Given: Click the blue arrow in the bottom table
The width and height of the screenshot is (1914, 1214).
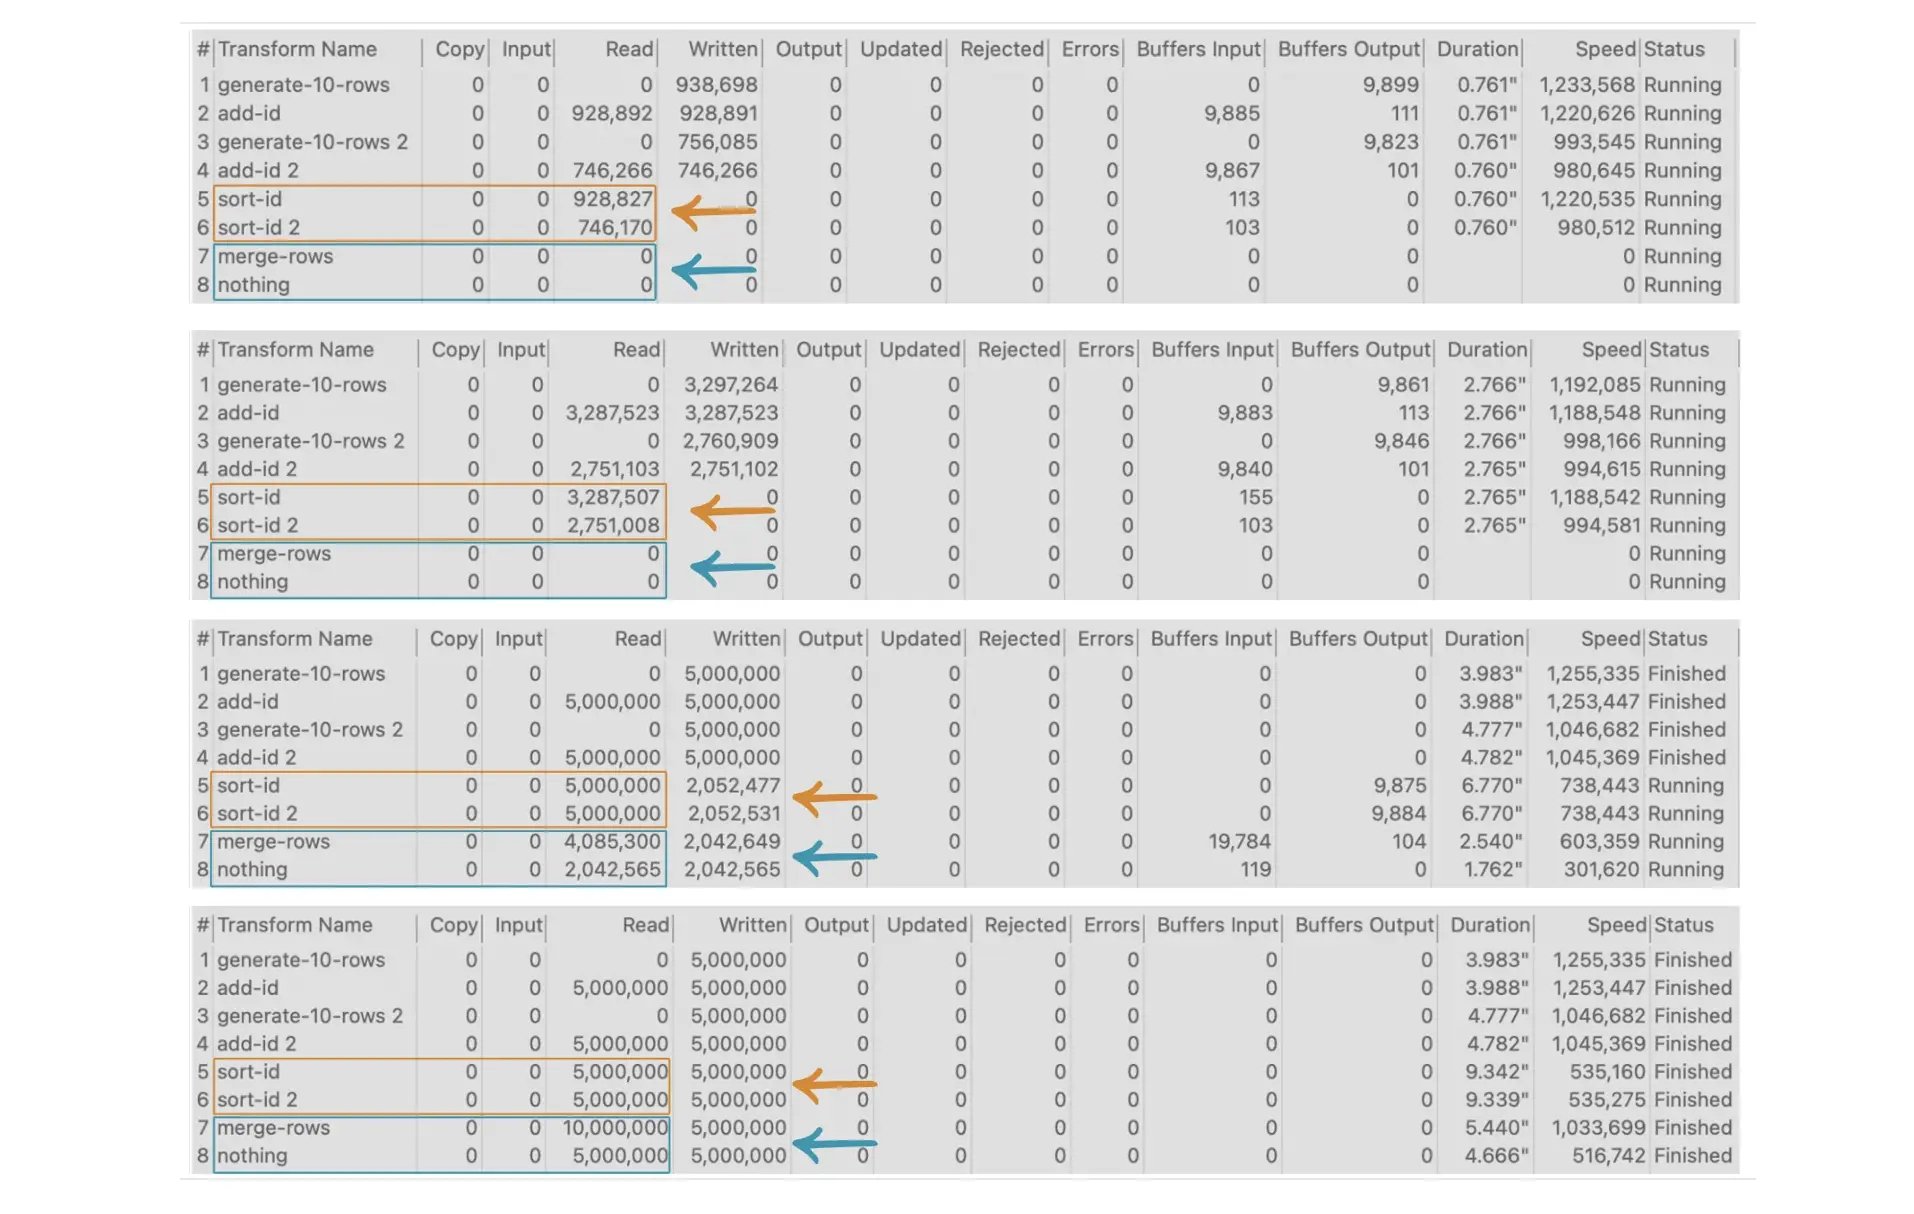Looking at the screenshot, I should (834, 1143).
